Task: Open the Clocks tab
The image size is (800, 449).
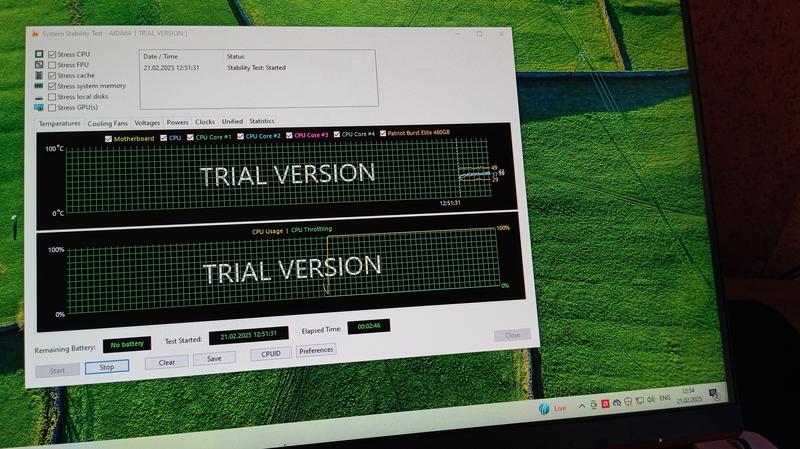Action: point(205,121)
